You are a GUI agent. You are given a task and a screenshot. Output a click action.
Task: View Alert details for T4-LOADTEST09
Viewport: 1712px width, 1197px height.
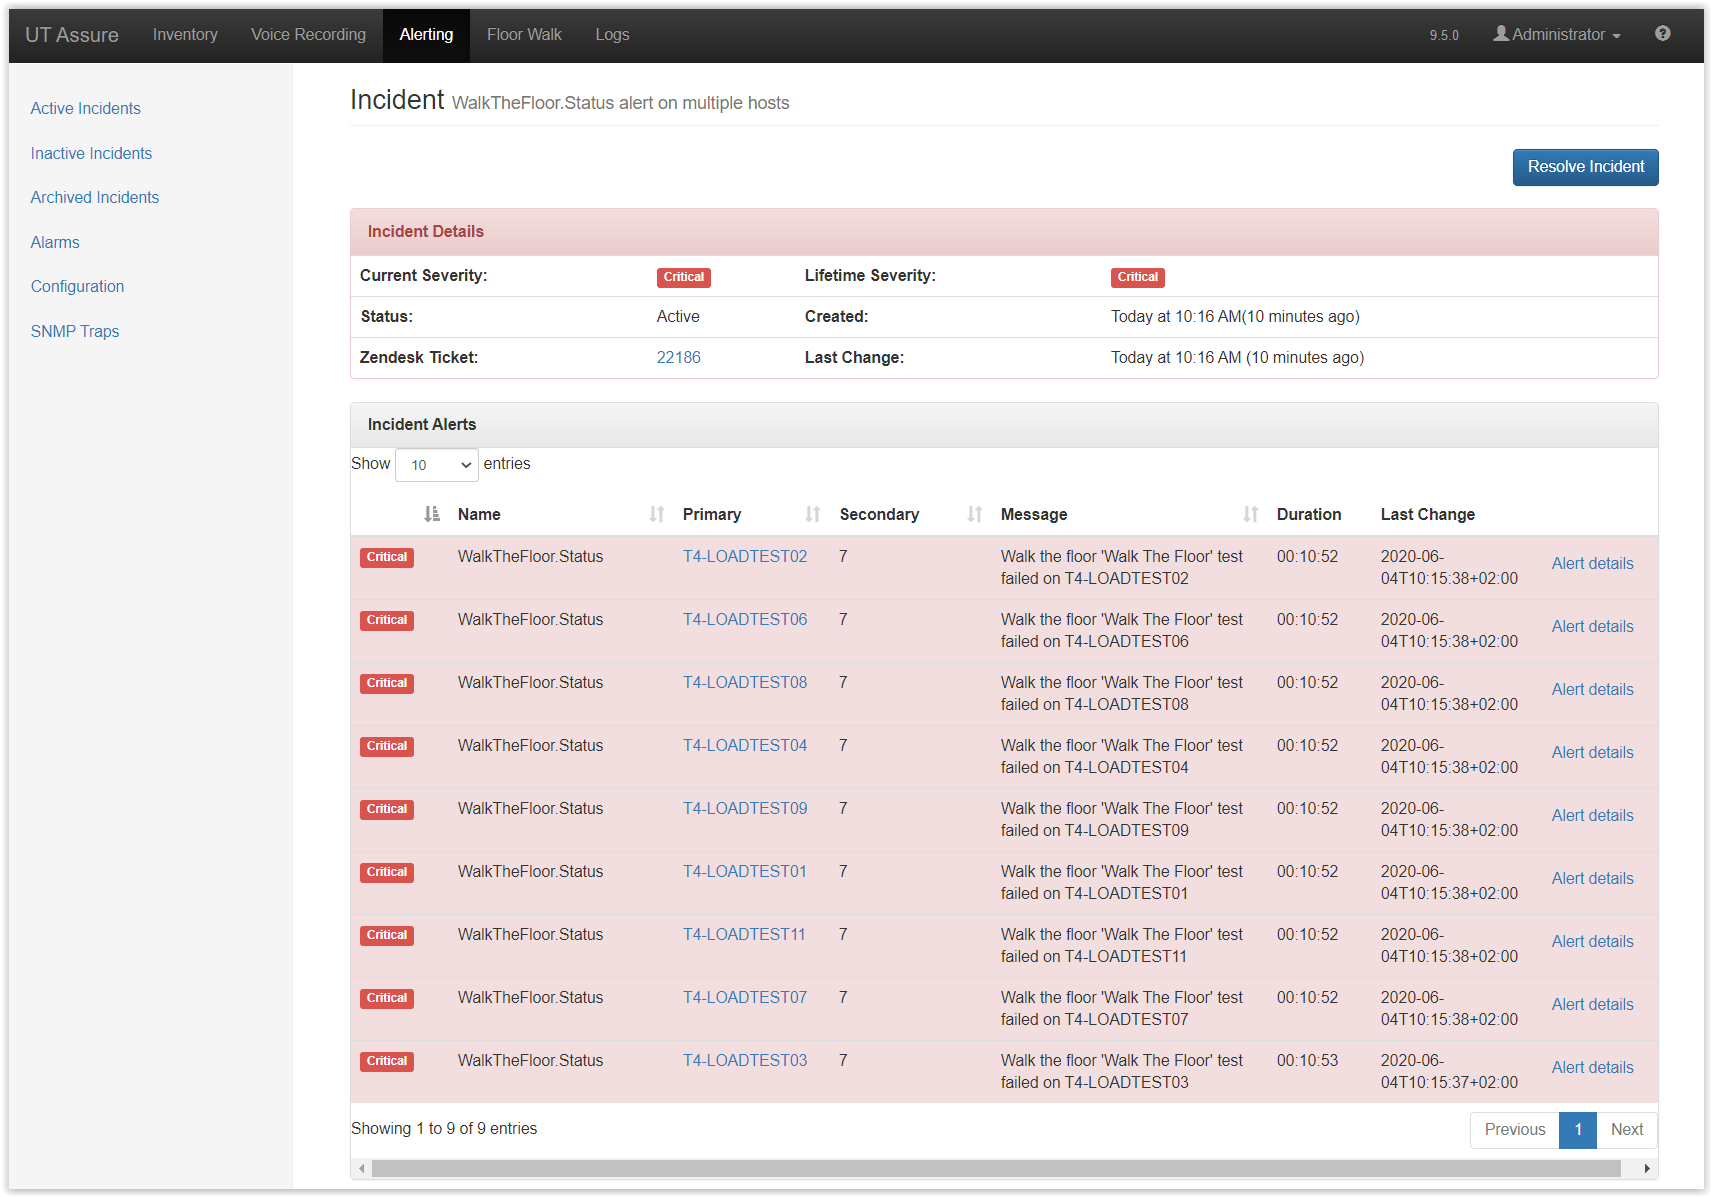click(1592, 815)
